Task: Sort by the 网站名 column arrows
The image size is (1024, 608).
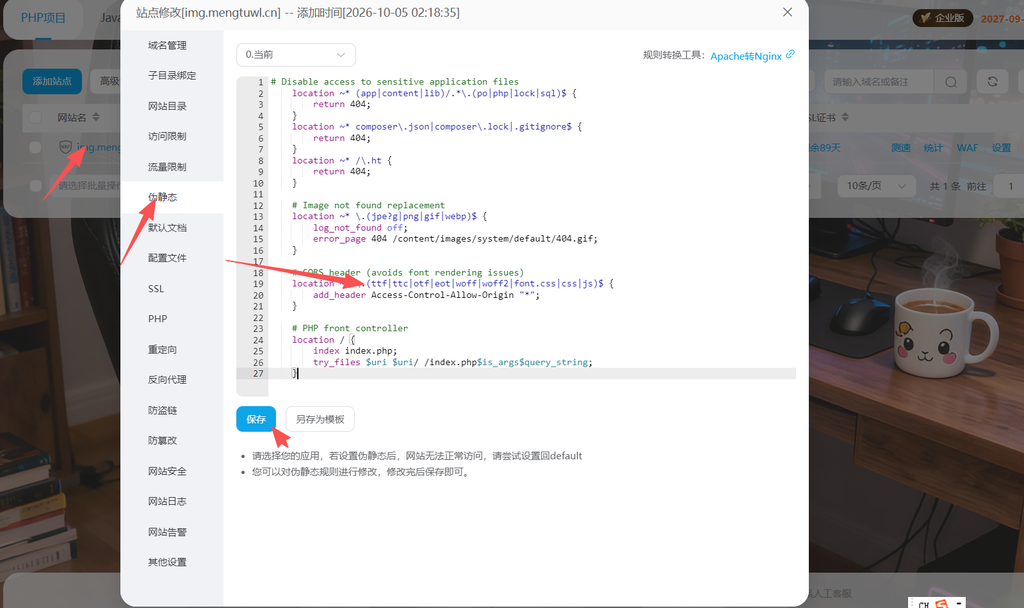Action: point(96,118)
